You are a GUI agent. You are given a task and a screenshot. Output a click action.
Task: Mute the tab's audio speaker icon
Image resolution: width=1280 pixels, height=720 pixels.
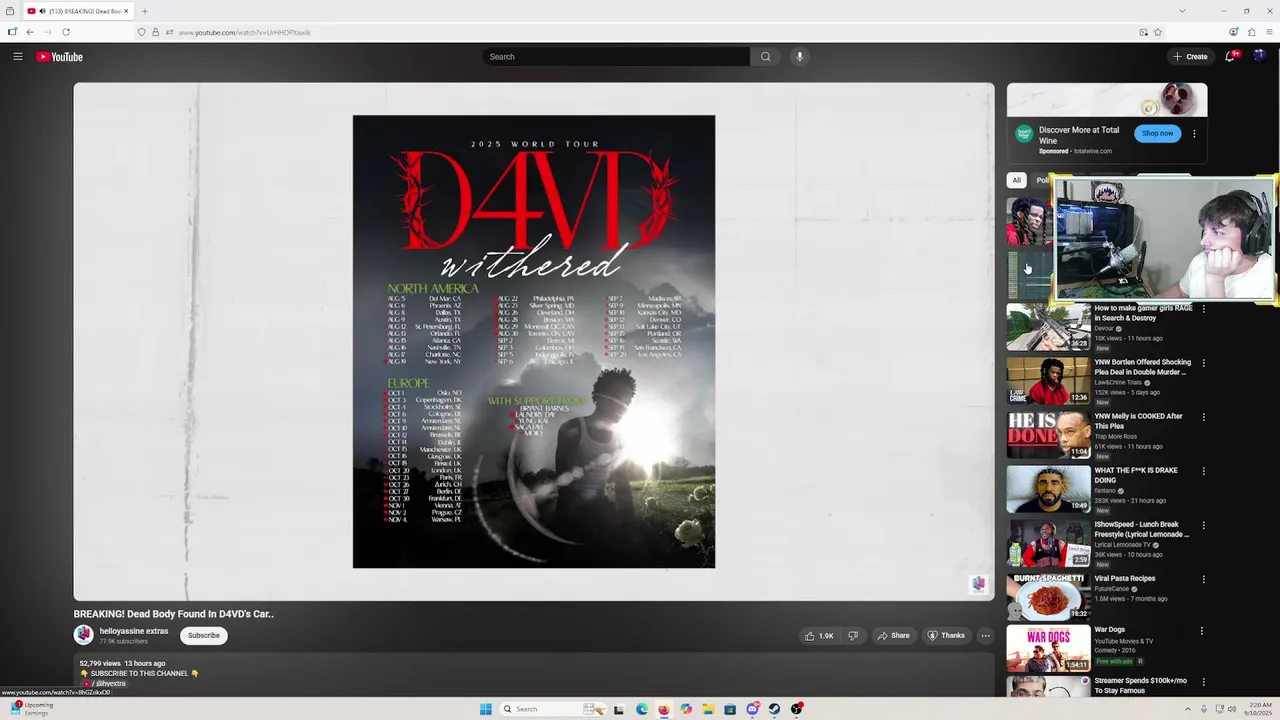[42, 11]
